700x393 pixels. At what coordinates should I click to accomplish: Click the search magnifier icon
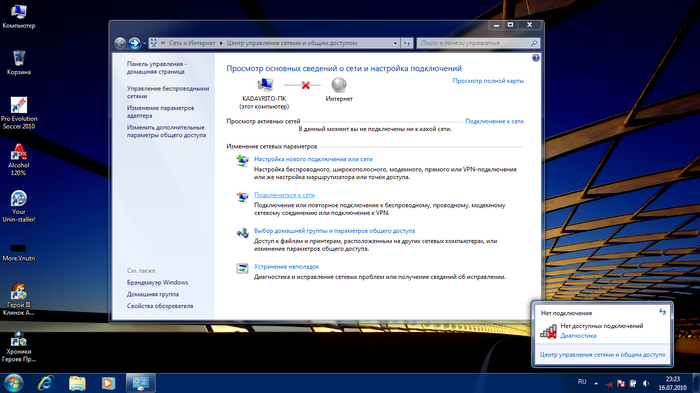[534, 43]
